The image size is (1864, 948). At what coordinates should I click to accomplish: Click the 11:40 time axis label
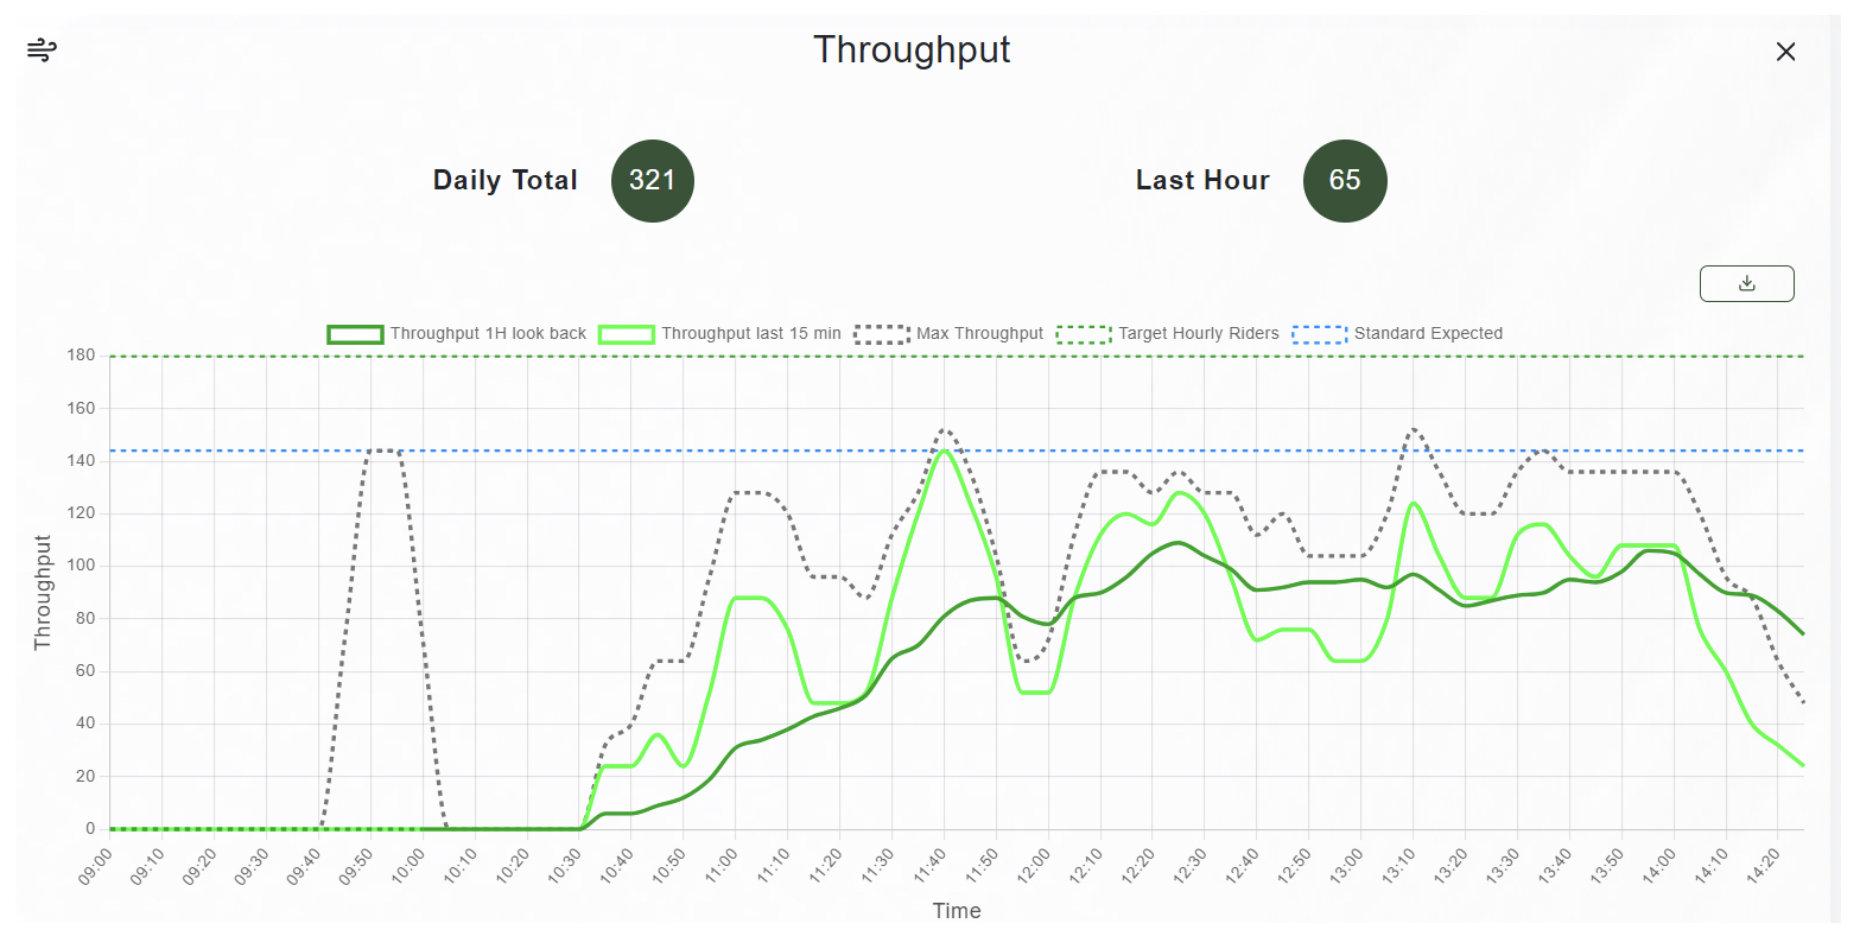click(x=930, y=866)
